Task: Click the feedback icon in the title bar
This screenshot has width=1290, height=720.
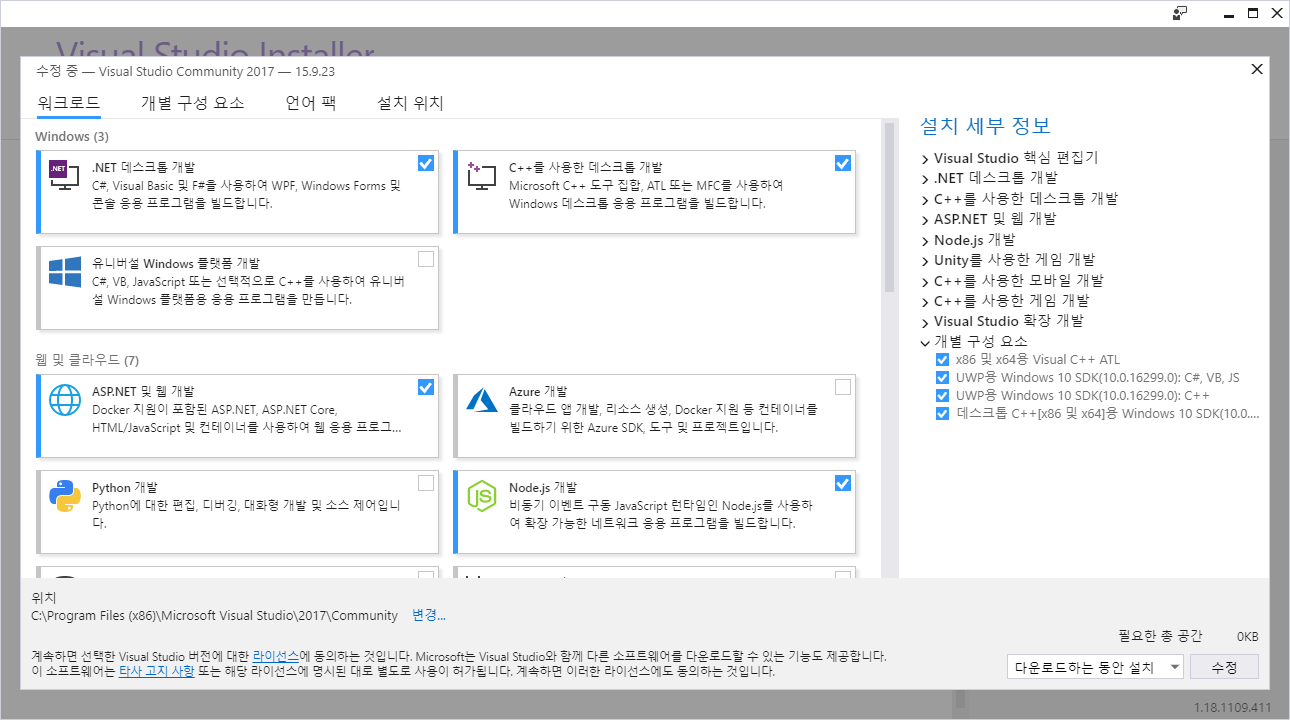Action: click(x=1181, y=13)
